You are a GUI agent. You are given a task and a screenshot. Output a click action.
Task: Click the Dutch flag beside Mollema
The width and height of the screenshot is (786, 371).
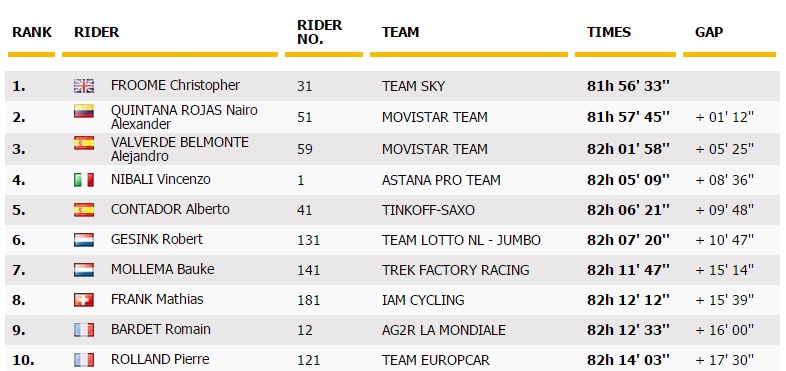pyautogui.click(x=84, y=270)
